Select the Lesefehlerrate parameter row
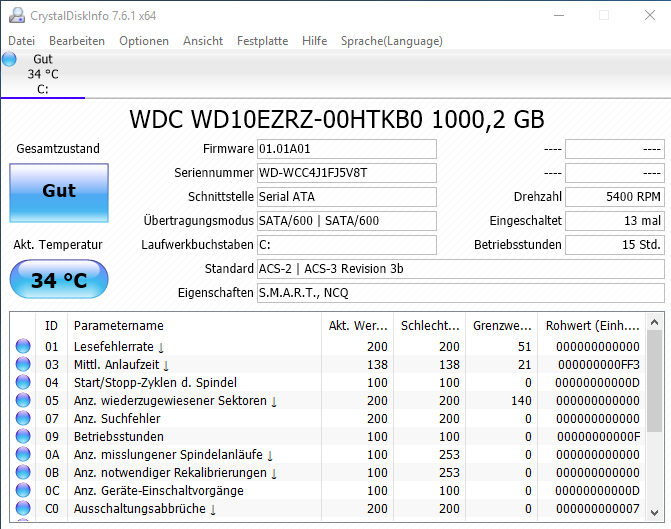Screen dimensions: 671x529 point(328,346)
